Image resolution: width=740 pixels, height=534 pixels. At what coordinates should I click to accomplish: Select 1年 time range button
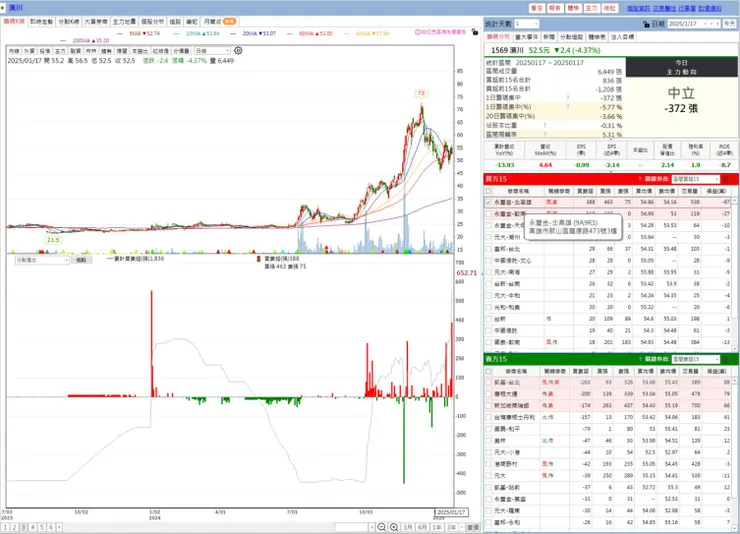coord(437,527)
